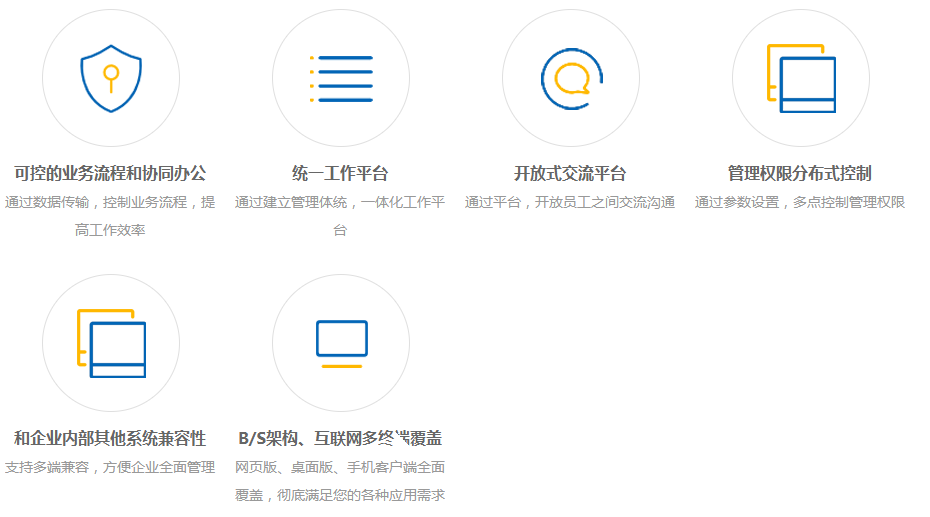Click the list lines icon for 统一工作平台
The width and height of the screenshot is (930, 517).
(x=341, y=79)
